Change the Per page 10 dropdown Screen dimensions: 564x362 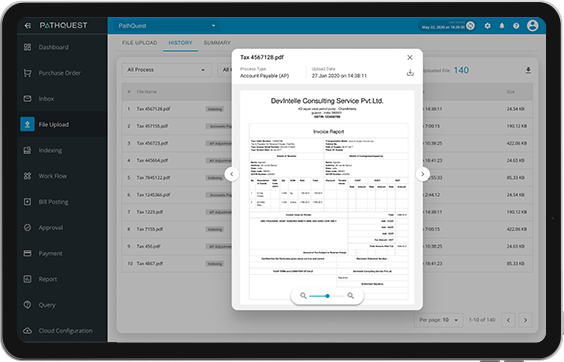pos(438,320)
